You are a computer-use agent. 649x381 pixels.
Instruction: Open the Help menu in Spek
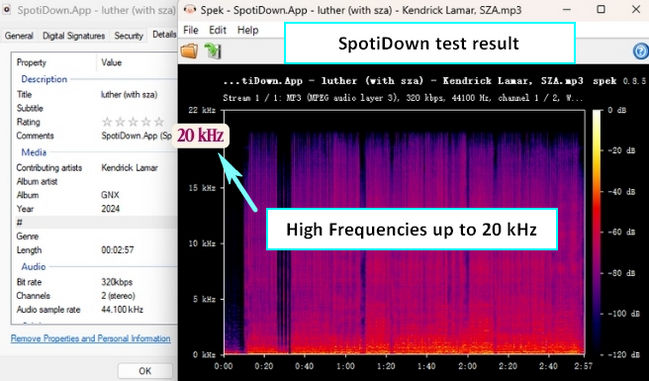(248, 30)
